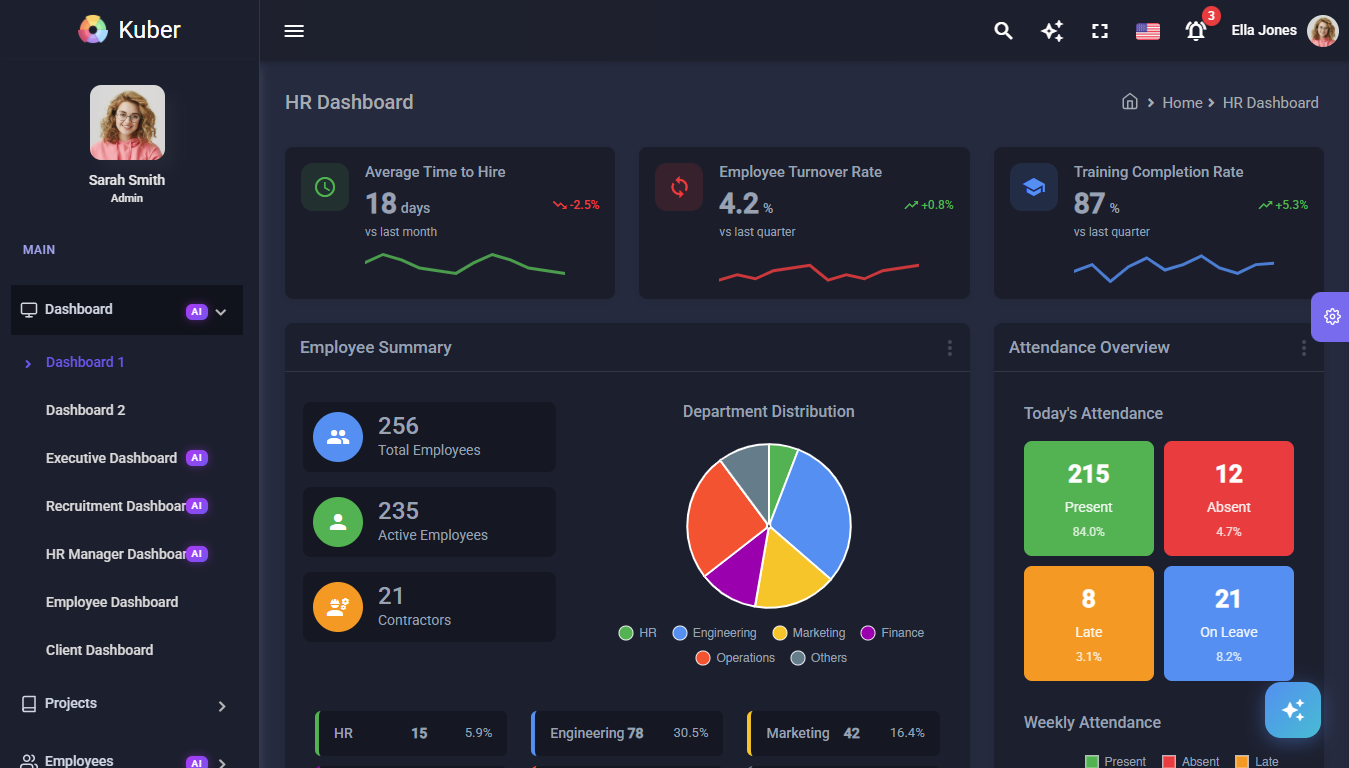The height and width of the screenshot is (768, 1349).
Task: Toggle Marketing series in pie legend
Action: 809,633
